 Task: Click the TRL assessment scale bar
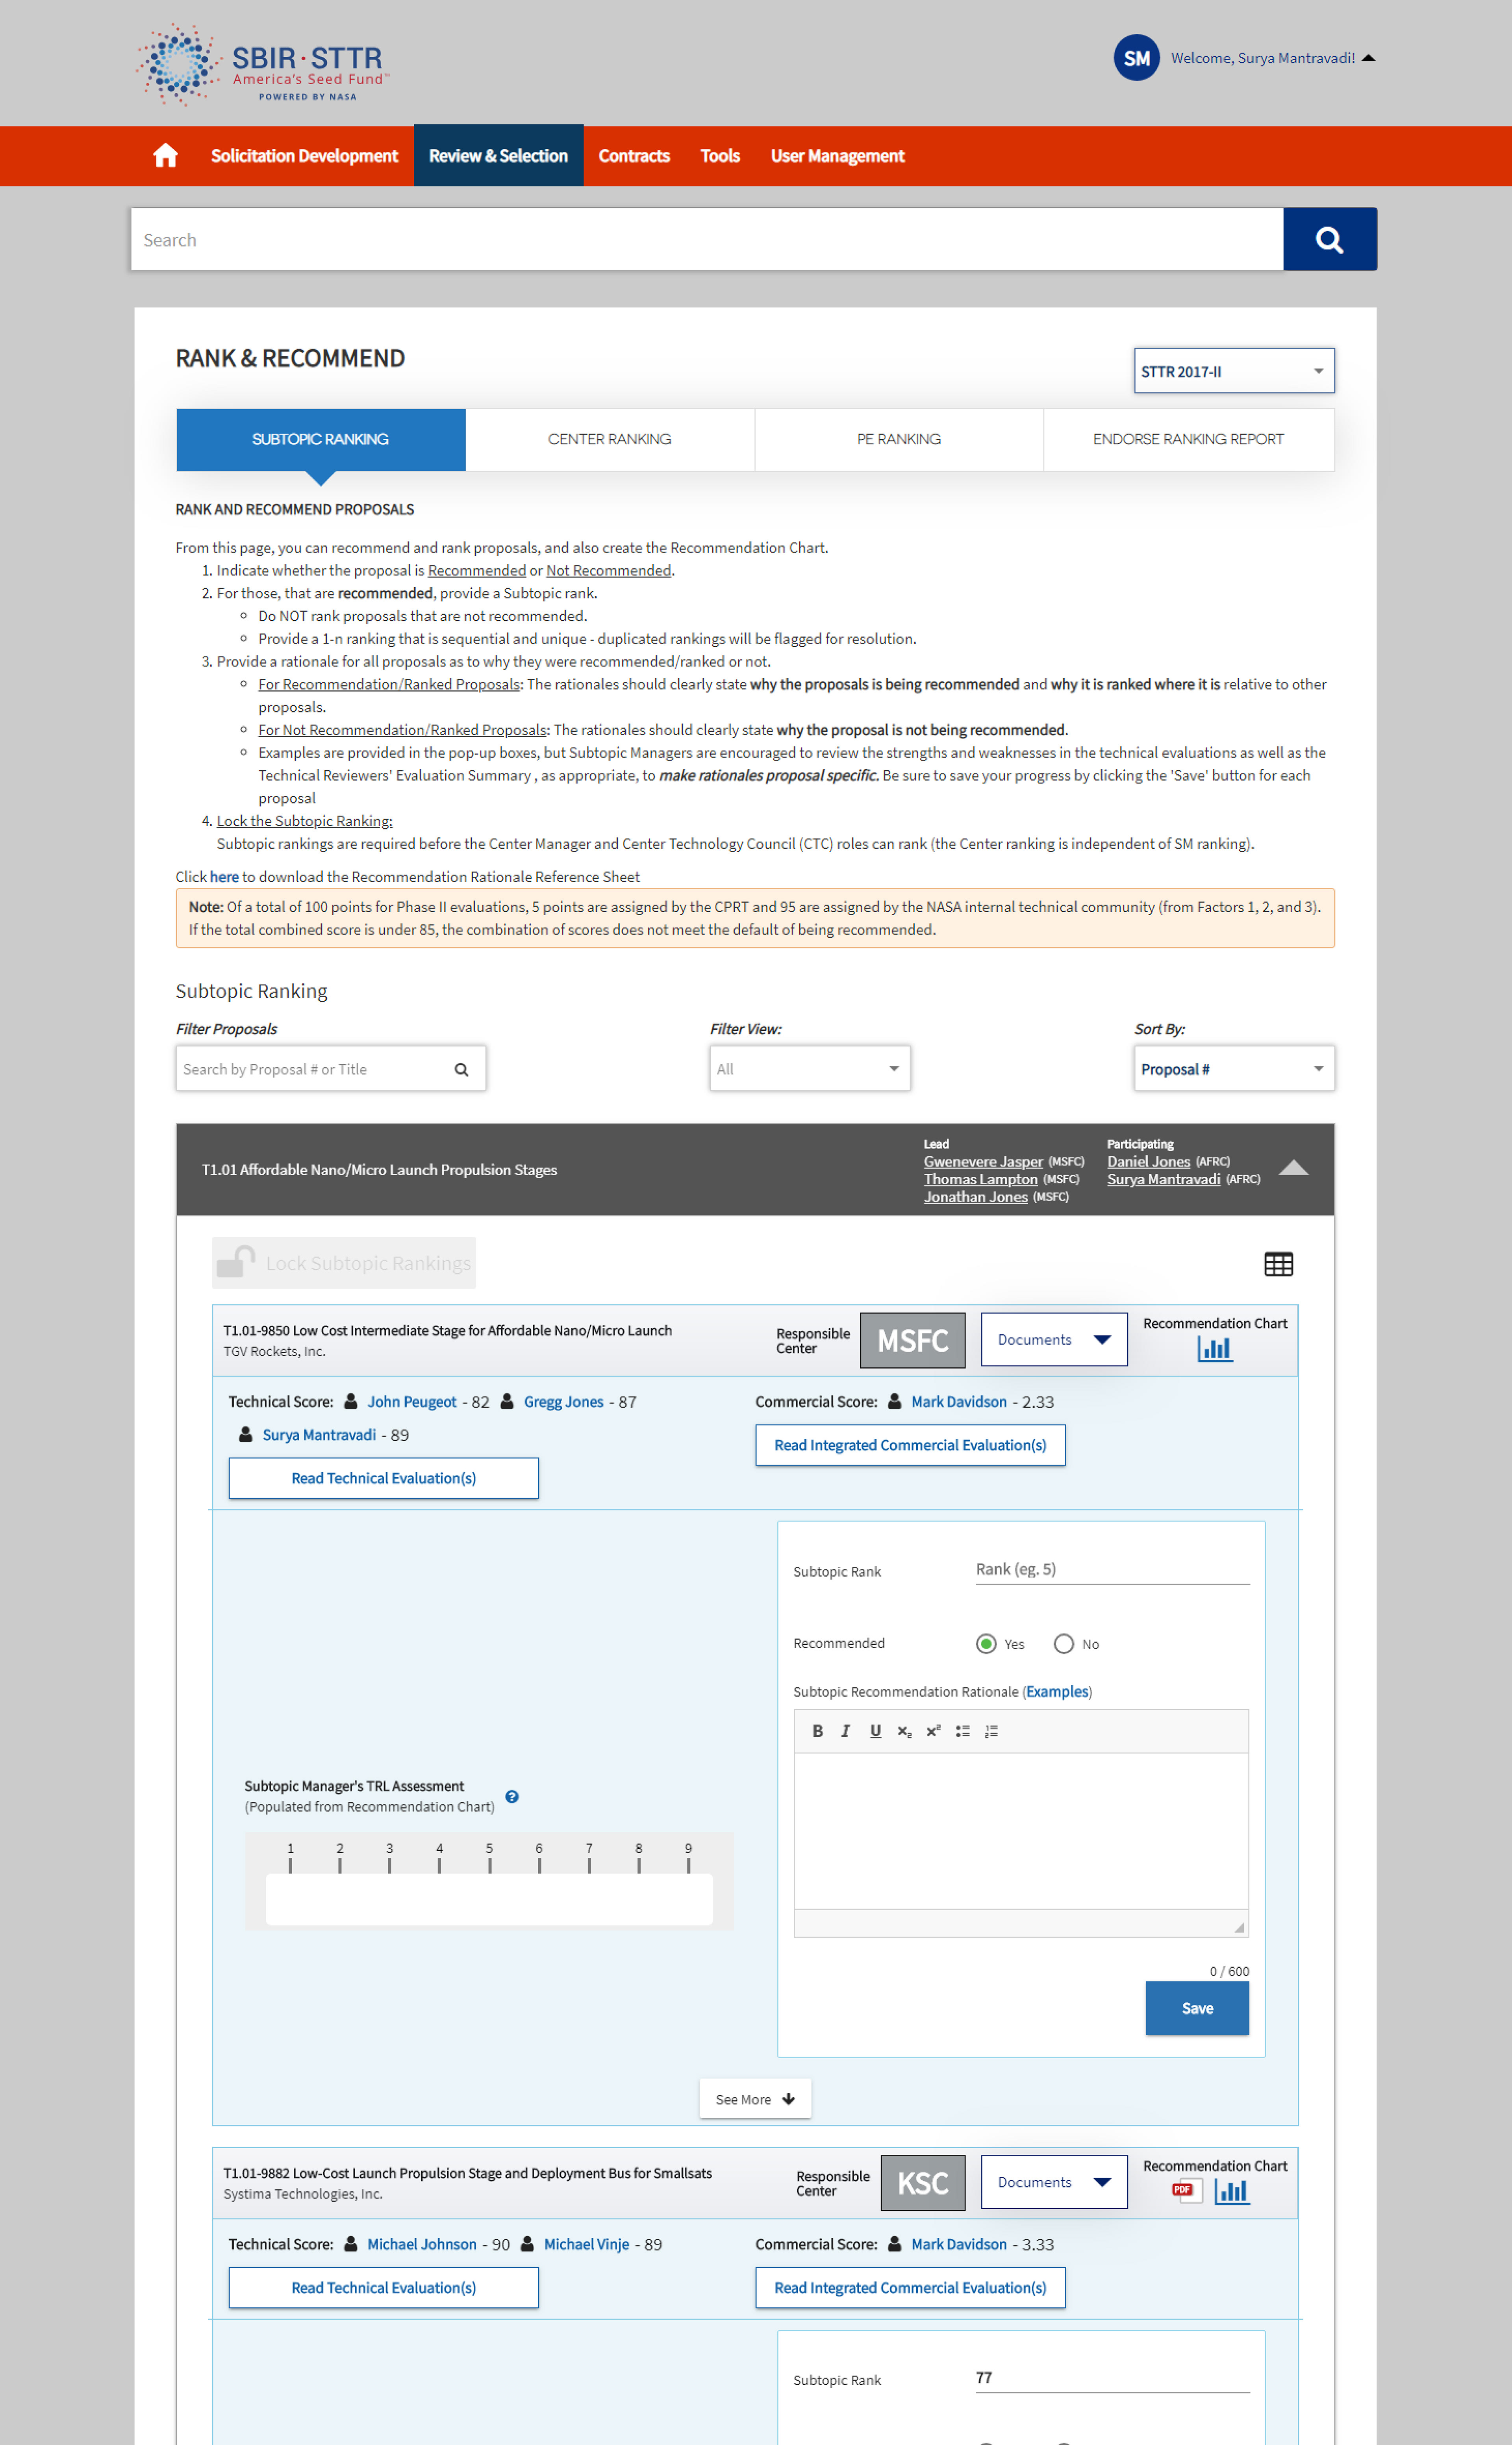tap(489, 1899)
